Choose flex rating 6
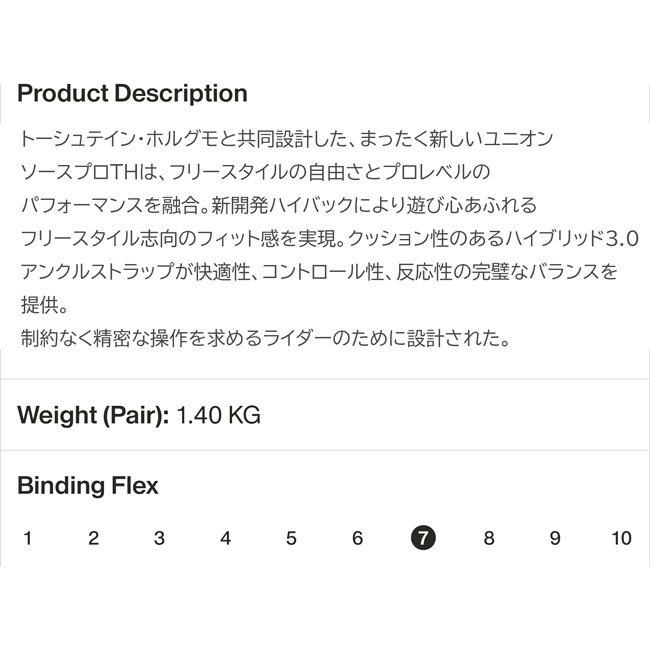The width and height of the screenshot is (650, 650). pyautogui.click(x=357, y=538)
